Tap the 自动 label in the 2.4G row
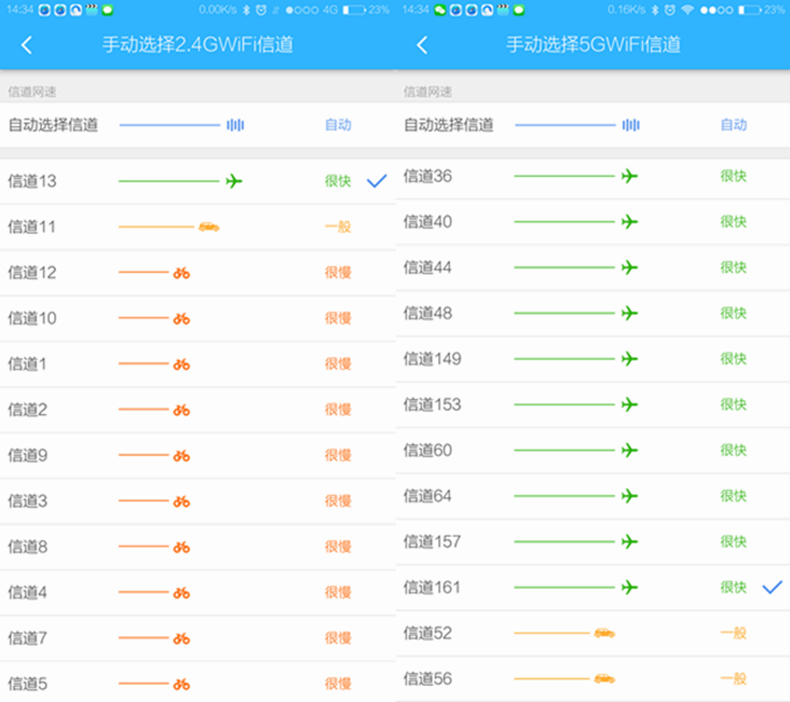Screen dimensions: 790x702 pos(338,125)
